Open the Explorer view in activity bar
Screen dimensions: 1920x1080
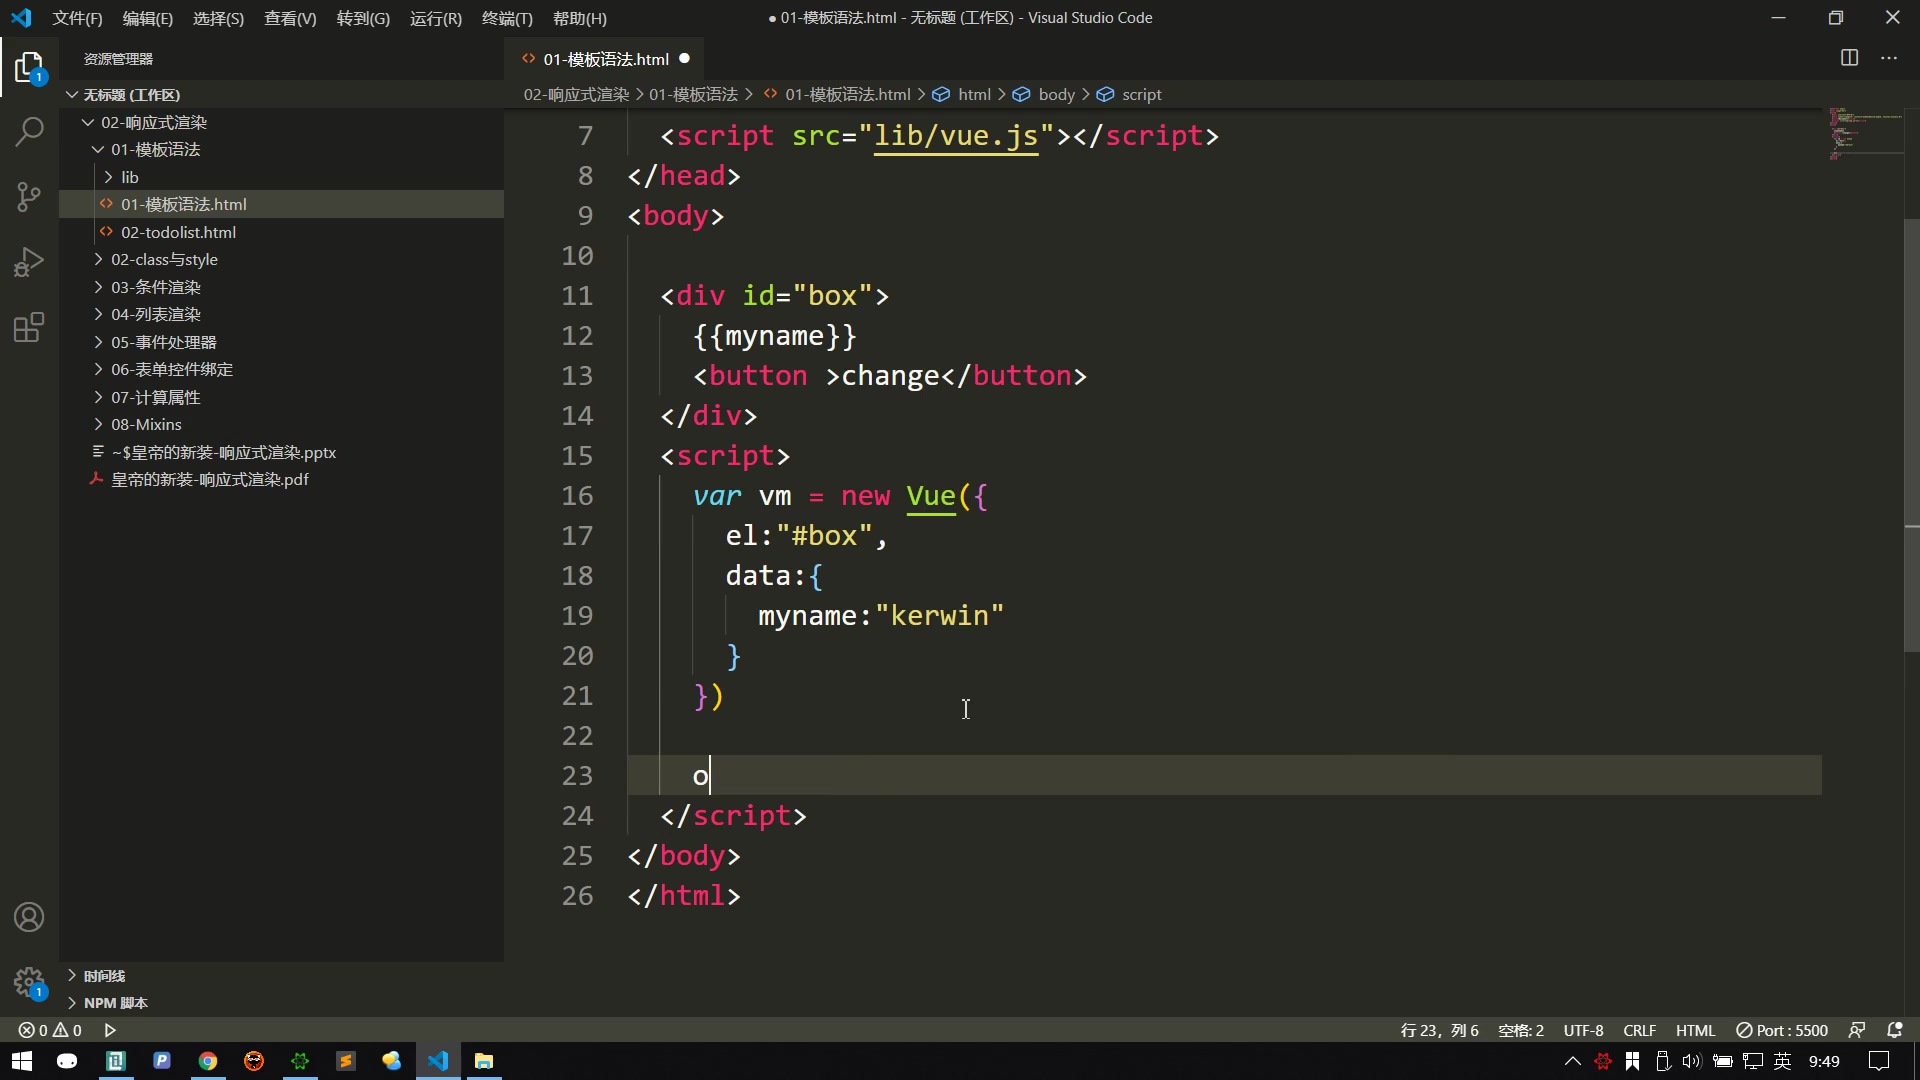[29, 68]
